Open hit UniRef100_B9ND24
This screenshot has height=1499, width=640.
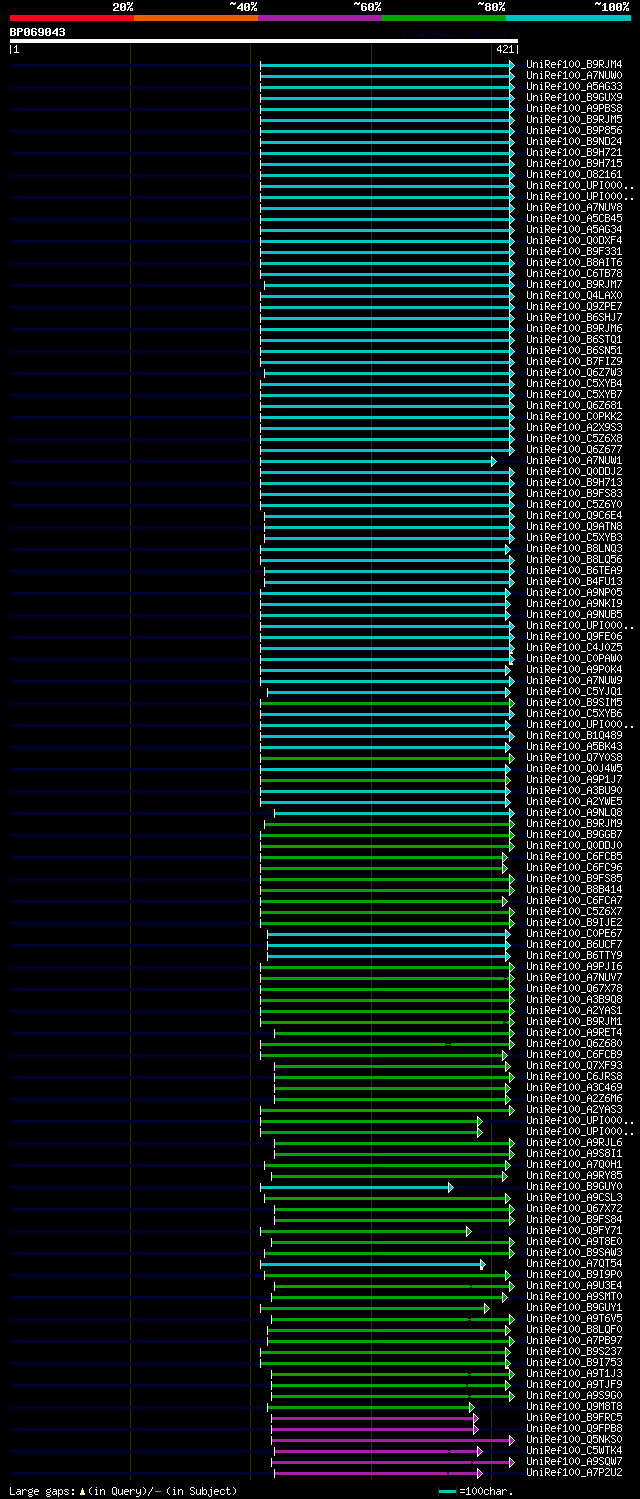(574, 141)
